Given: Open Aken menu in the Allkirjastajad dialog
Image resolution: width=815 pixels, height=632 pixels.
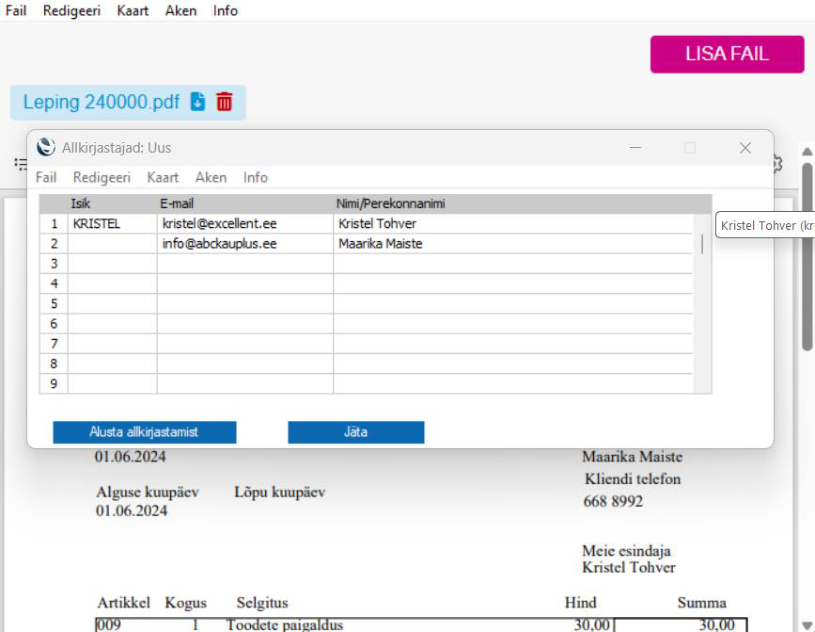Looking at the screenshot, I should 211,177.
